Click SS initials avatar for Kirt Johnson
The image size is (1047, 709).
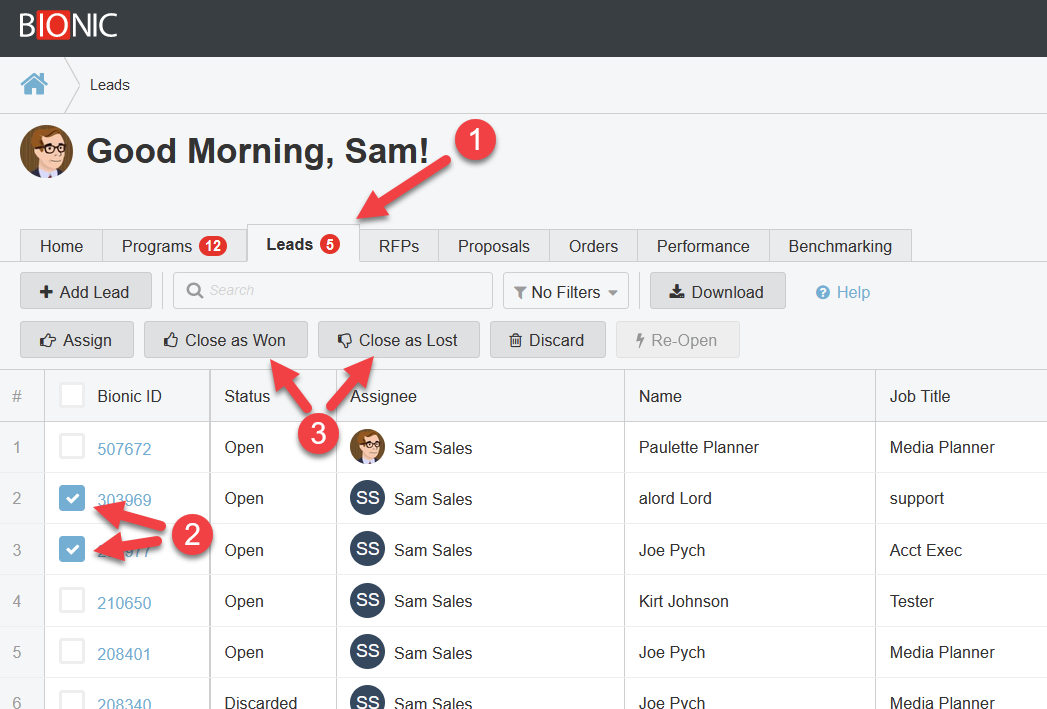367,601
